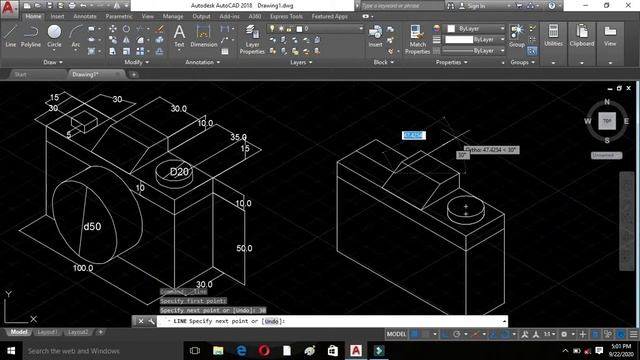The width and height of the screenshot is (640, 360).
Task: Click the Erase tool icon
Action: [160, 29]
